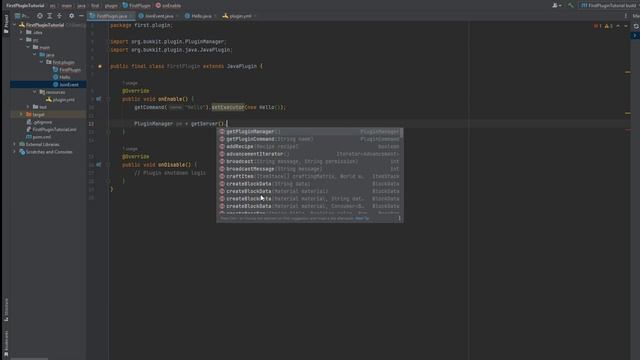640x360 pixels.
Task: Click Expand All in the project panel toolbar
Action: [49, 16]
